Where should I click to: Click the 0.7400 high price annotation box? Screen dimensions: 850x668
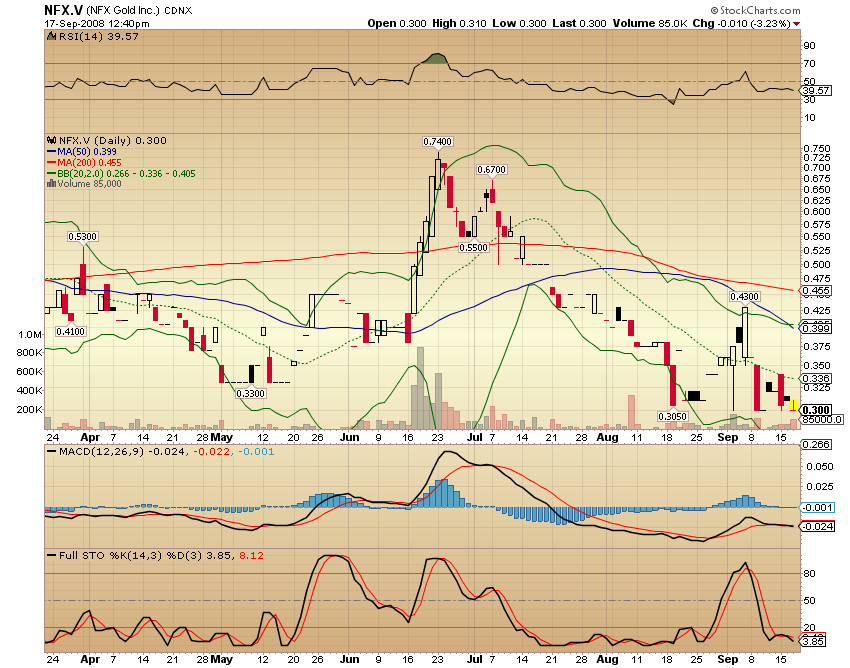(437, 142)
